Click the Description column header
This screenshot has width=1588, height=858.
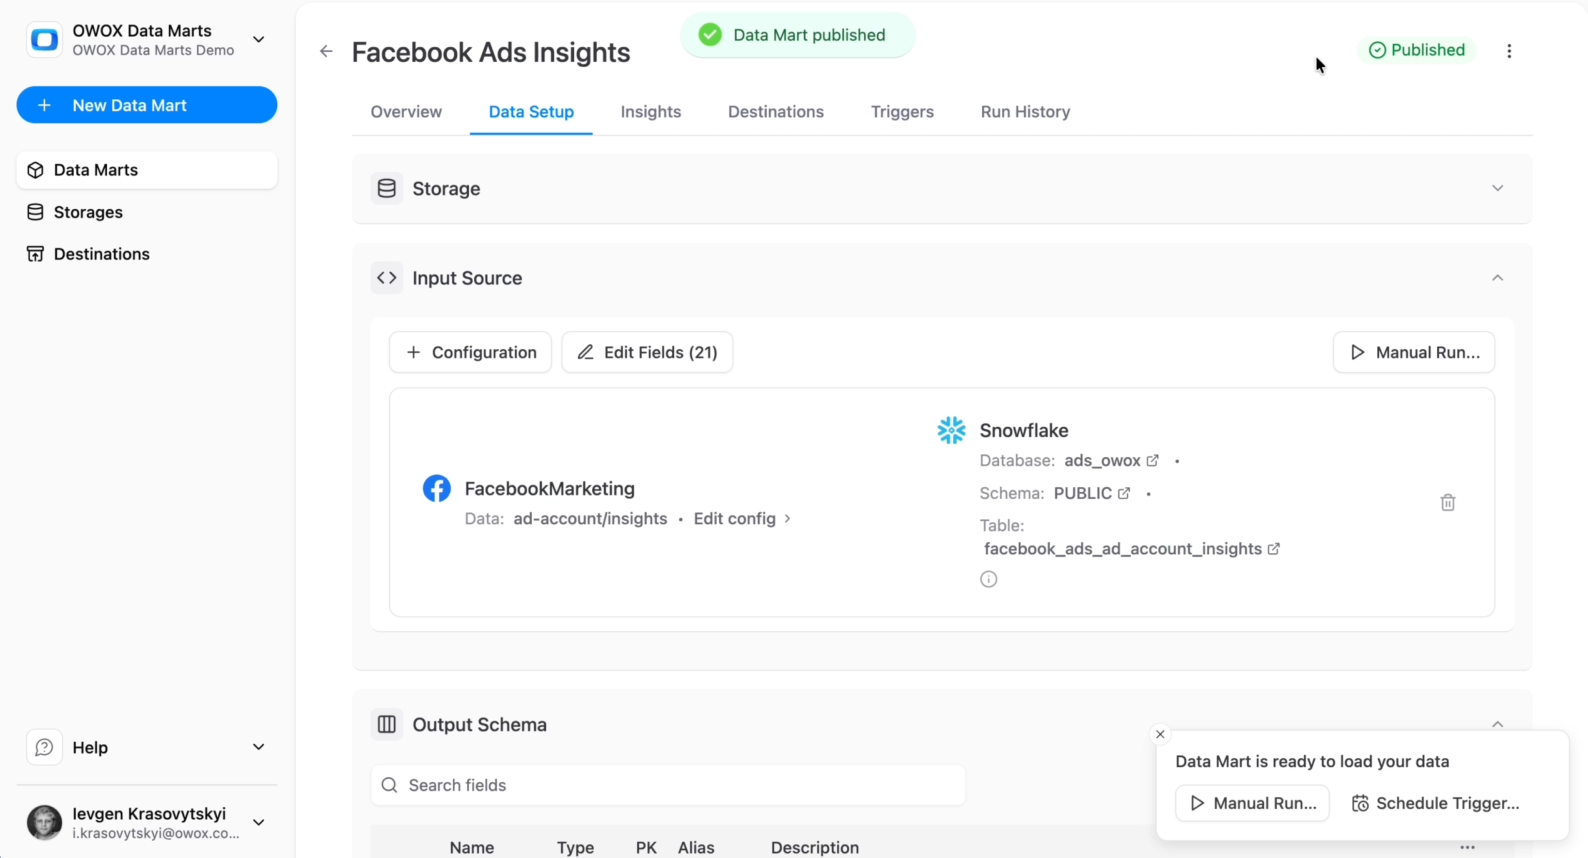point(815,847)
